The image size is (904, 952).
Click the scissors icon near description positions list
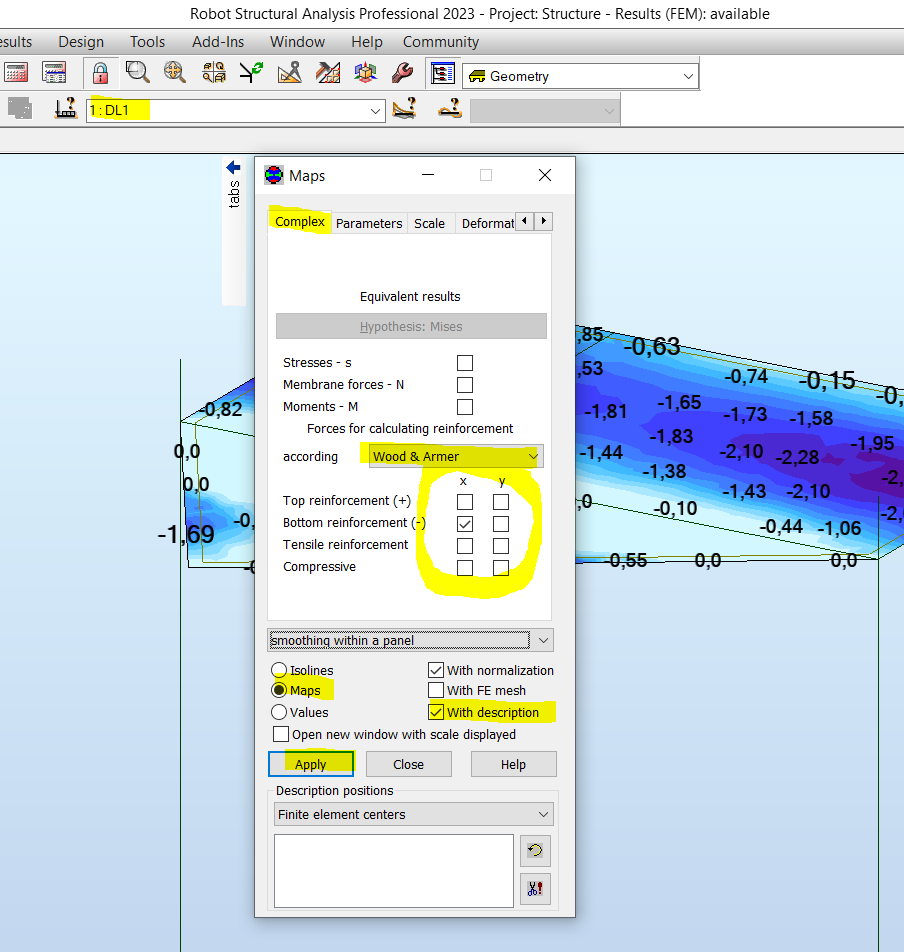pyautogui.click(x=535, y=889)
